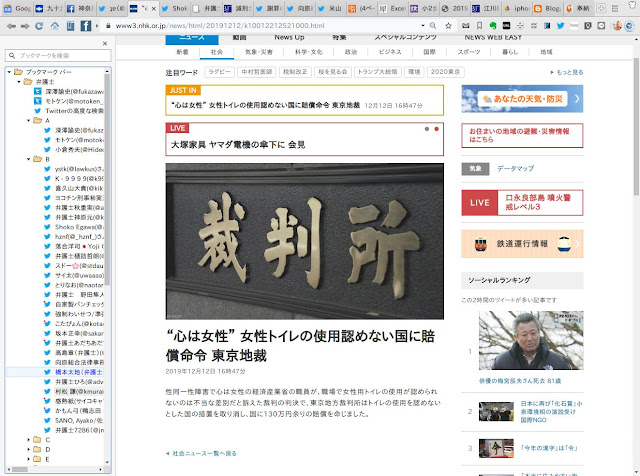
Task: Click the browser back arrow
Action: point(11,26)
